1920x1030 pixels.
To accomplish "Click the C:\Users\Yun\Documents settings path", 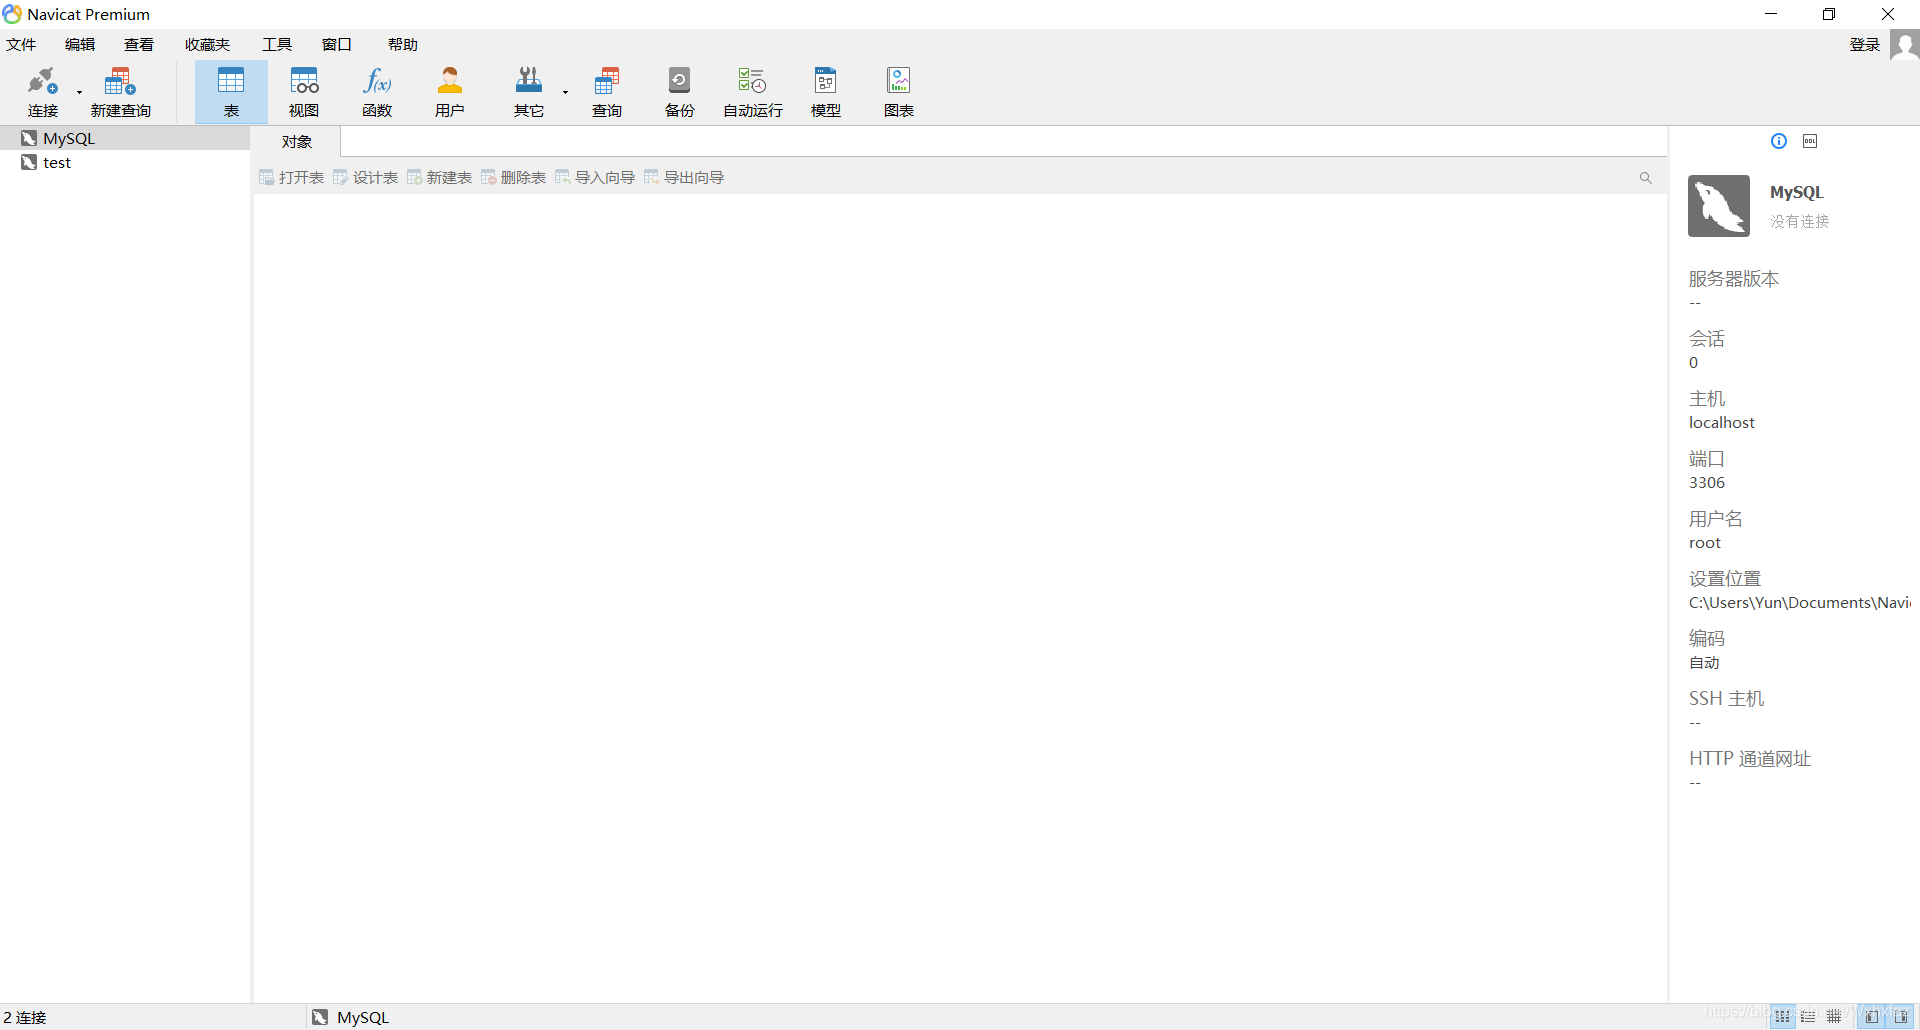I will [x=1799, y=602].
